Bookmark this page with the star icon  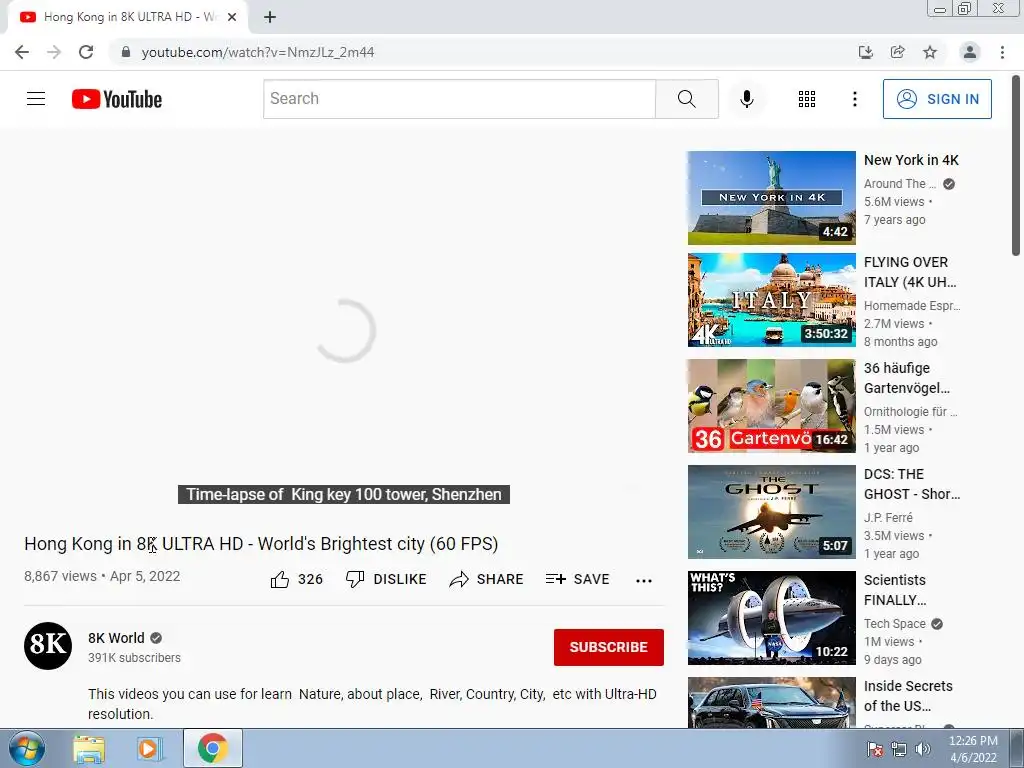point(930,52)
